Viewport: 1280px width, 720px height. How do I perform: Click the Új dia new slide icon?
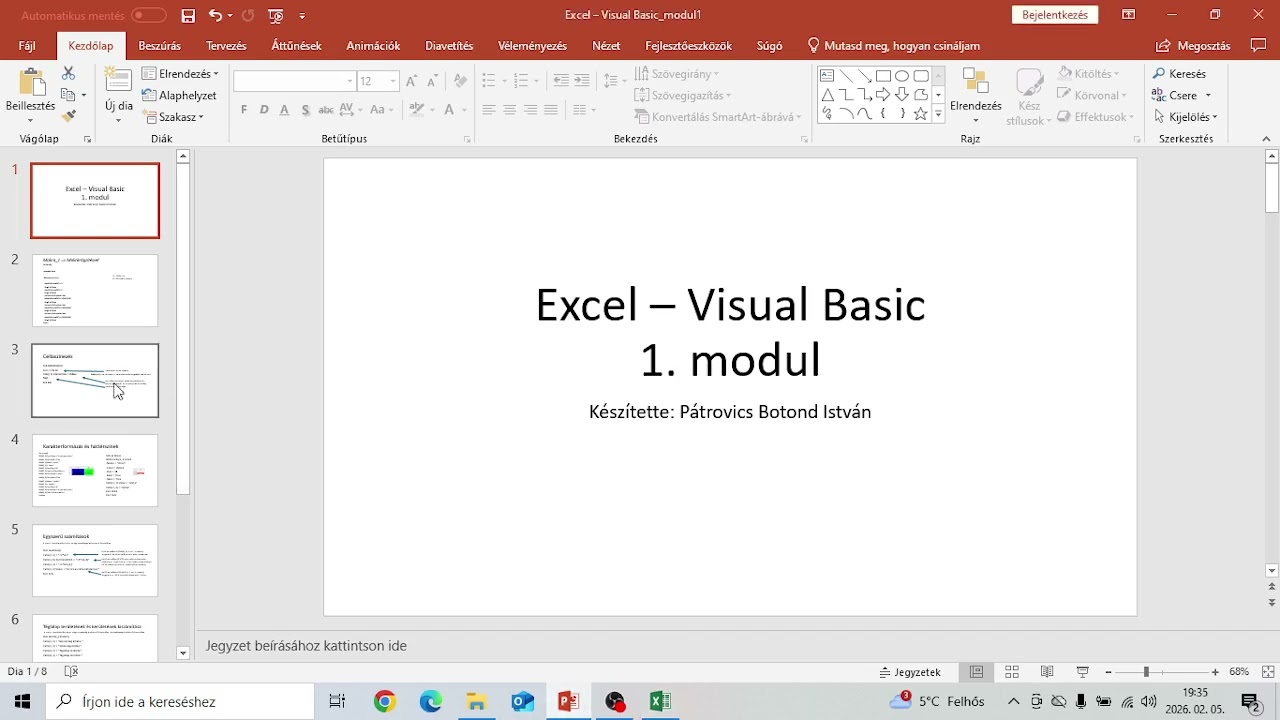coord(118,82)
